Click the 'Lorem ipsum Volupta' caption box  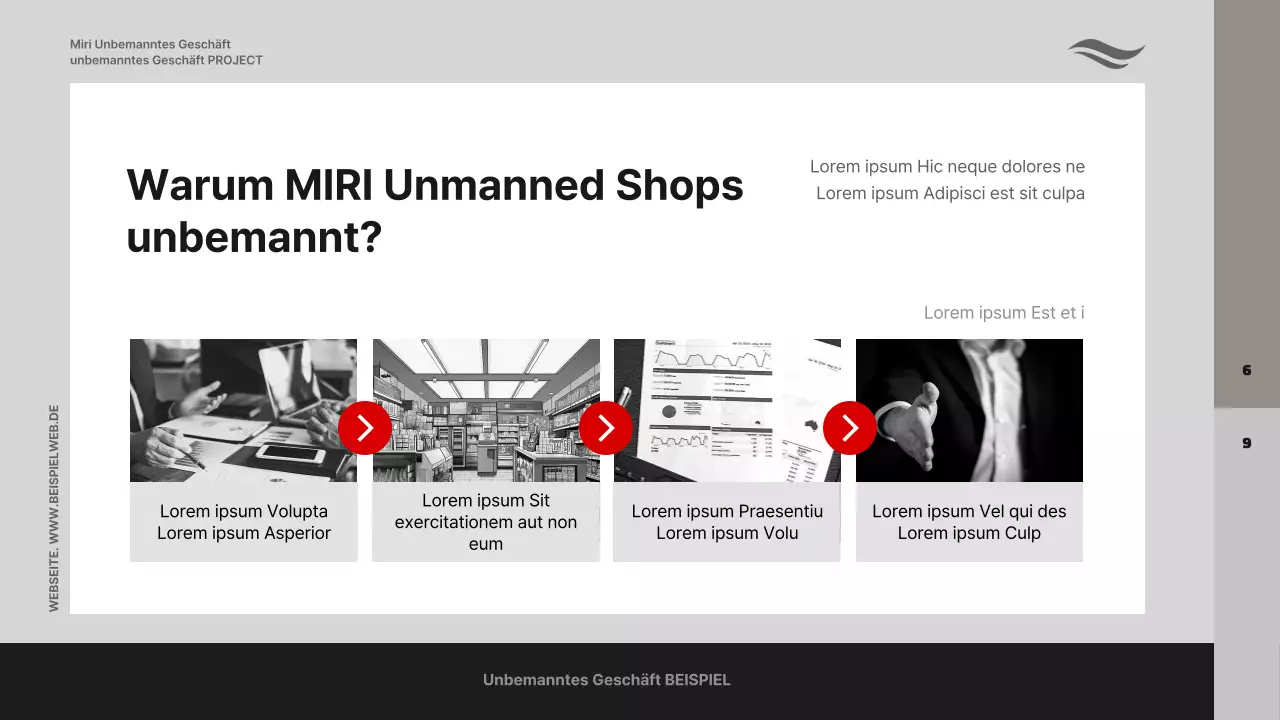[x=243, y=522]
